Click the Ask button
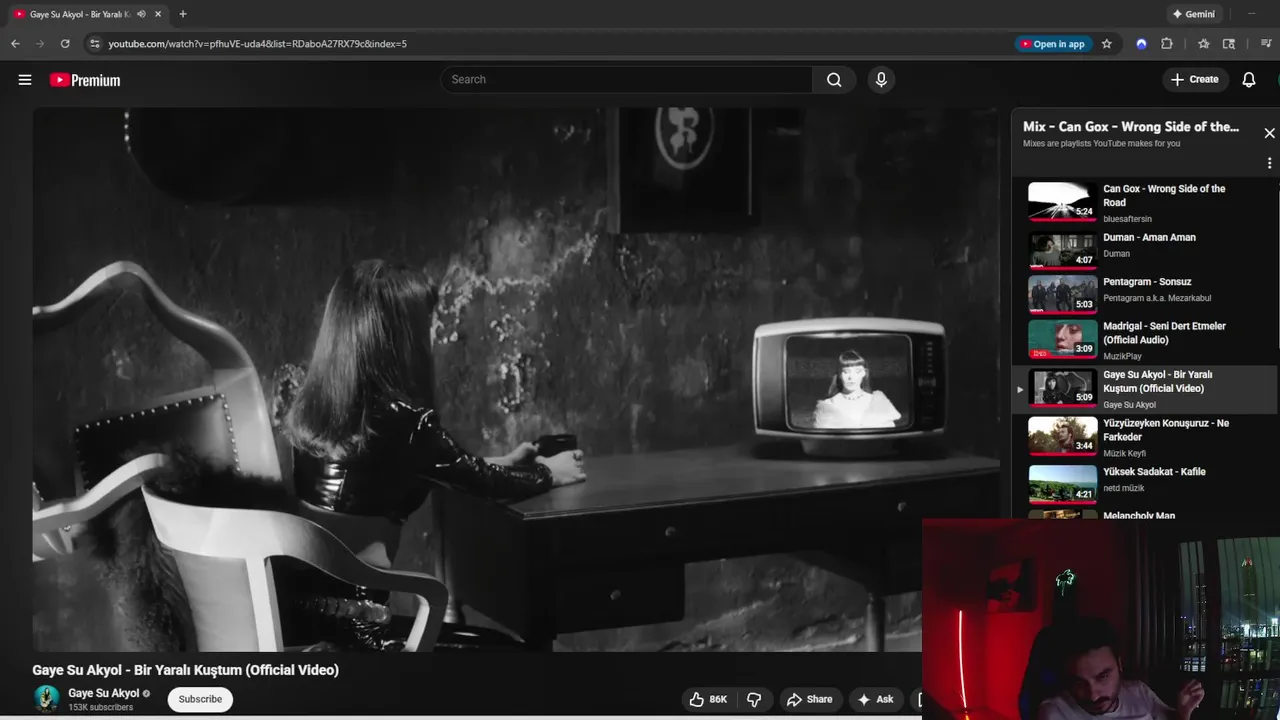Screen dimensions: 1280x720 pos(875,699)
